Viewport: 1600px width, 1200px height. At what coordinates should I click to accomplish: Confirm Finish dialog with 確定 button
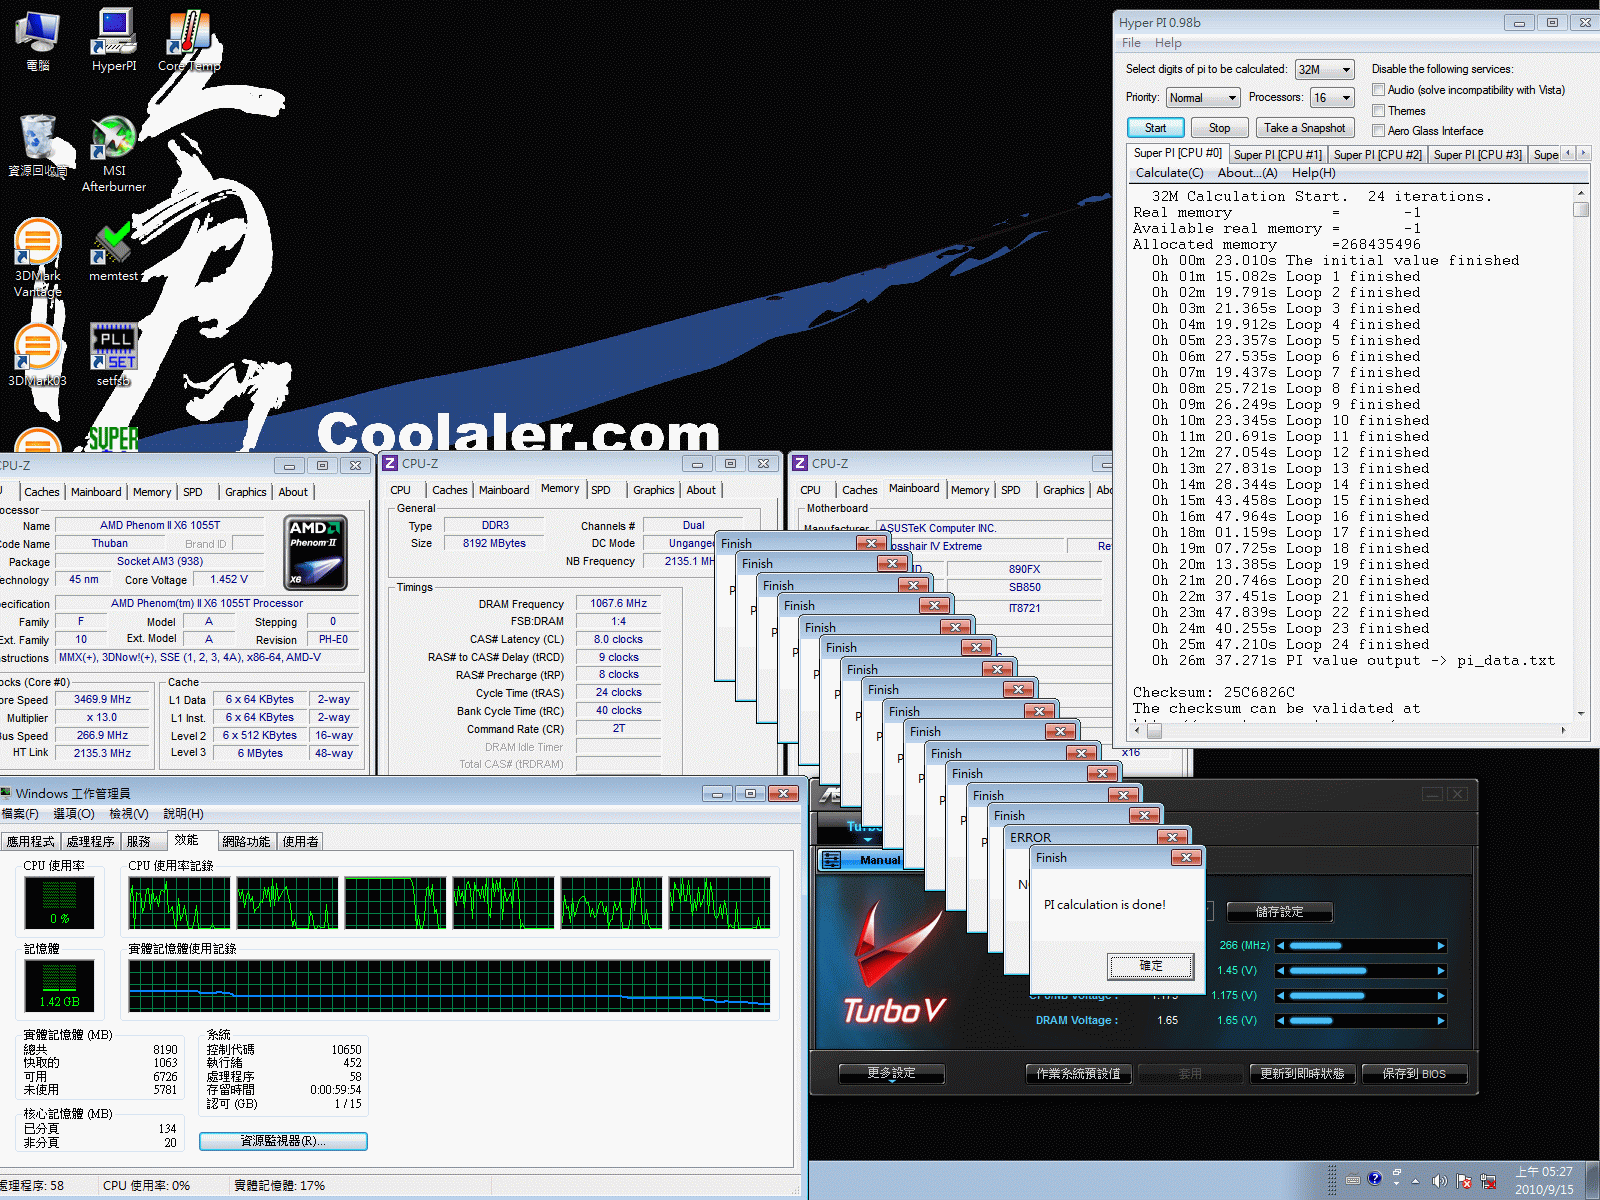1151,966
